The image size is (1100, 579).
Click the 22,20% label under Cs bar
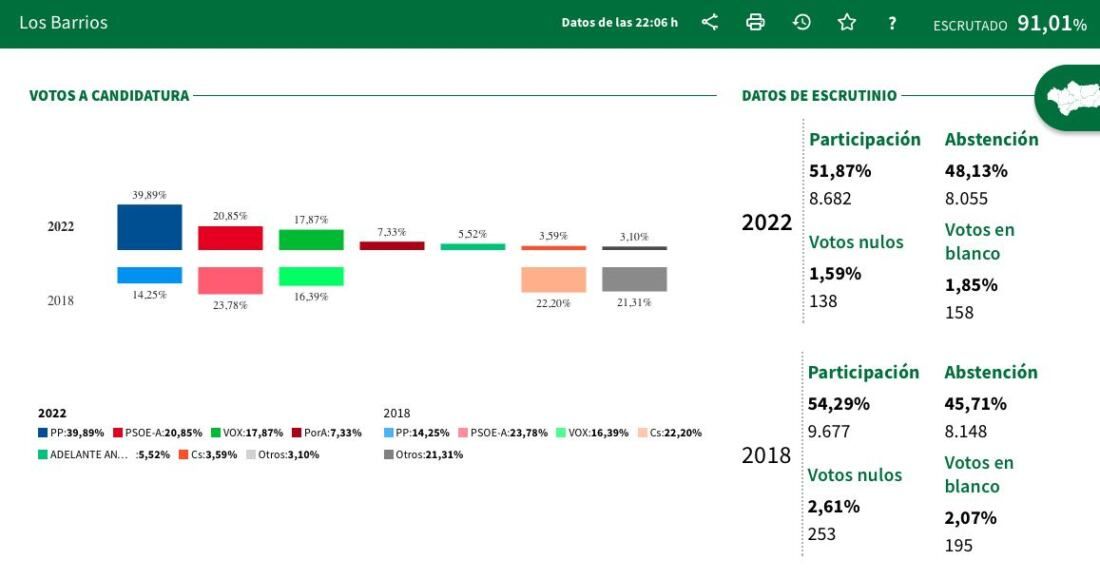pos(553,303)
